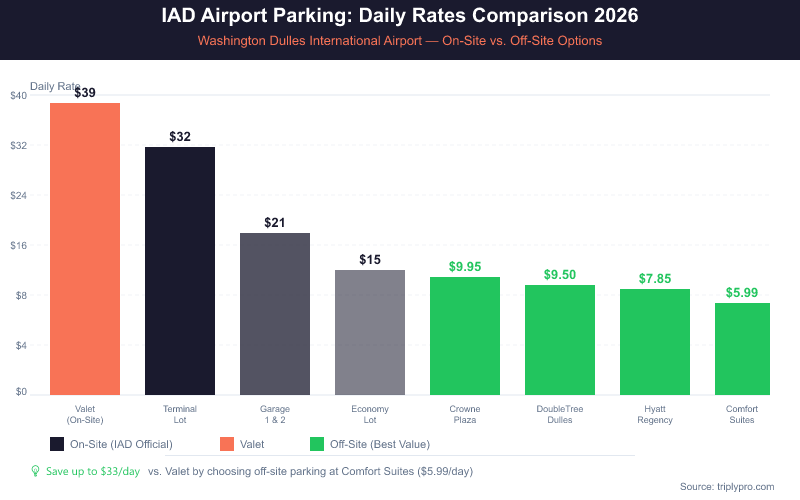Click the dark On-Site legend swatch
Image resolution: width=800 pixels, height=500 pixels.
(57, 444)
